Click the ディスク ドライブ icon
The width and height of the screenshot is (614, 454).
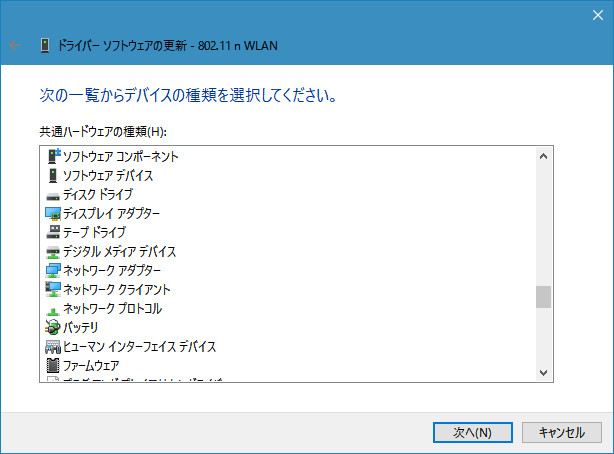(53, 194)
